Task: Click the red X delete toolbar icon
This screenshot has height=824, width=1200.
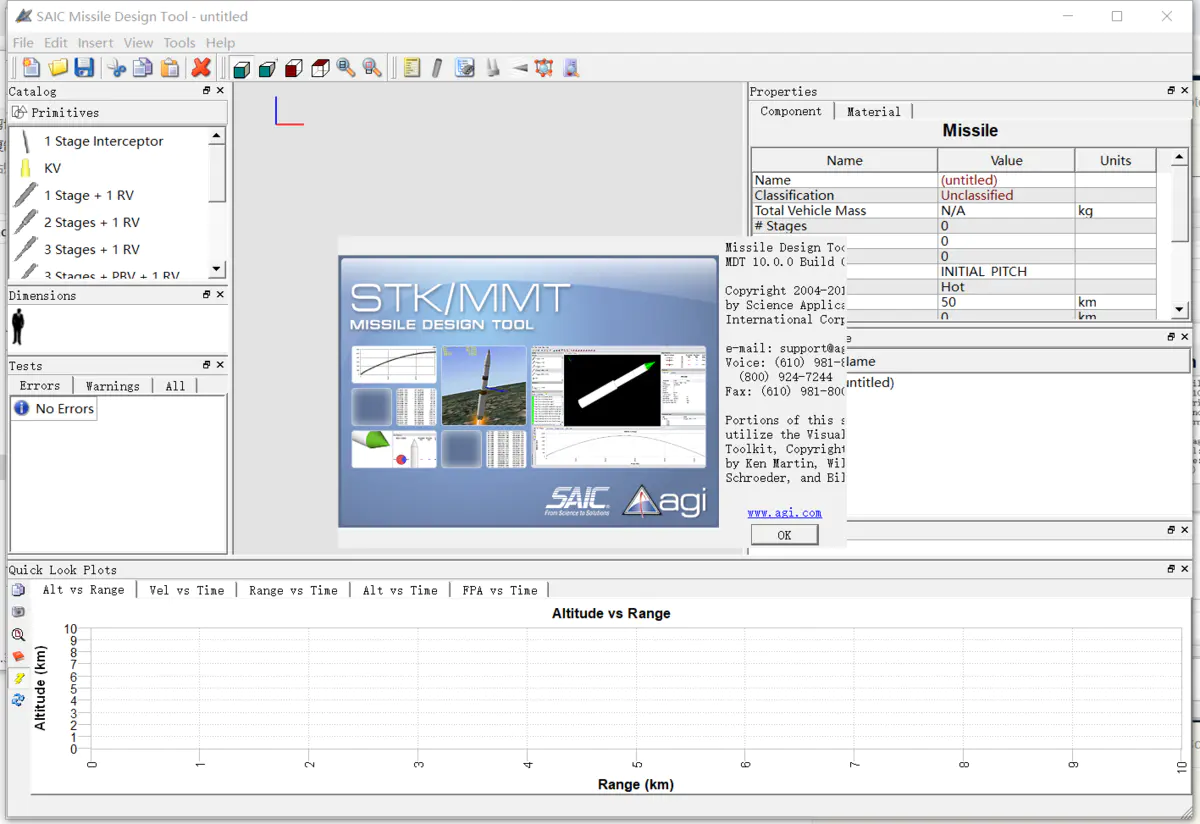Action: (x=200, y=67)
